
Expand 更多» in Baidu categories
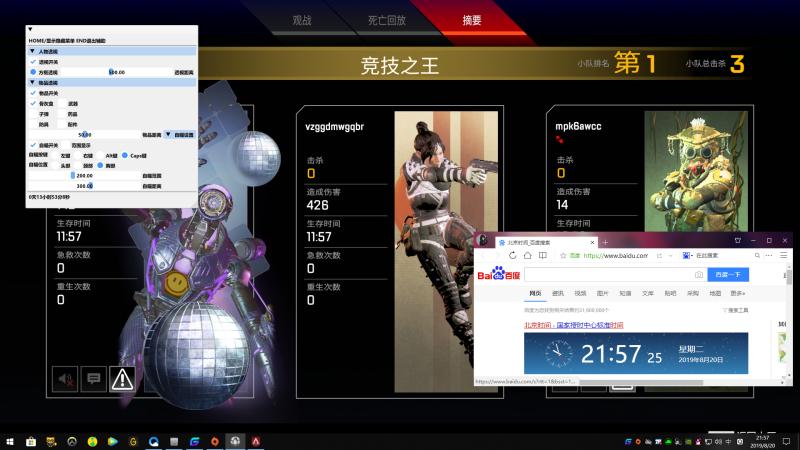(737, 293)
